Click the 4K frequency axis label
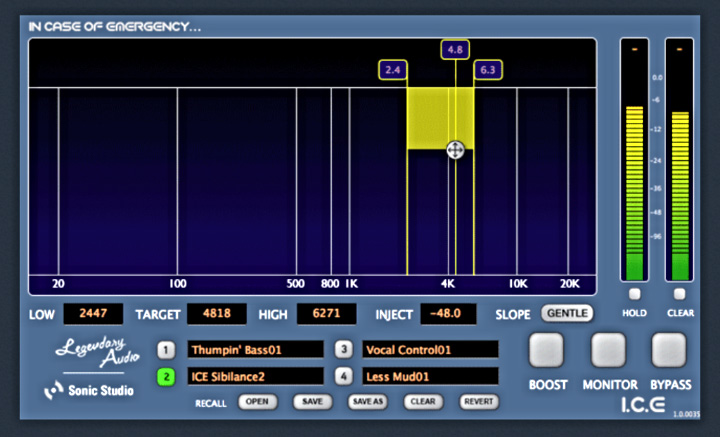Viewport: 720px width, 437px height. (x=448, y=284)
